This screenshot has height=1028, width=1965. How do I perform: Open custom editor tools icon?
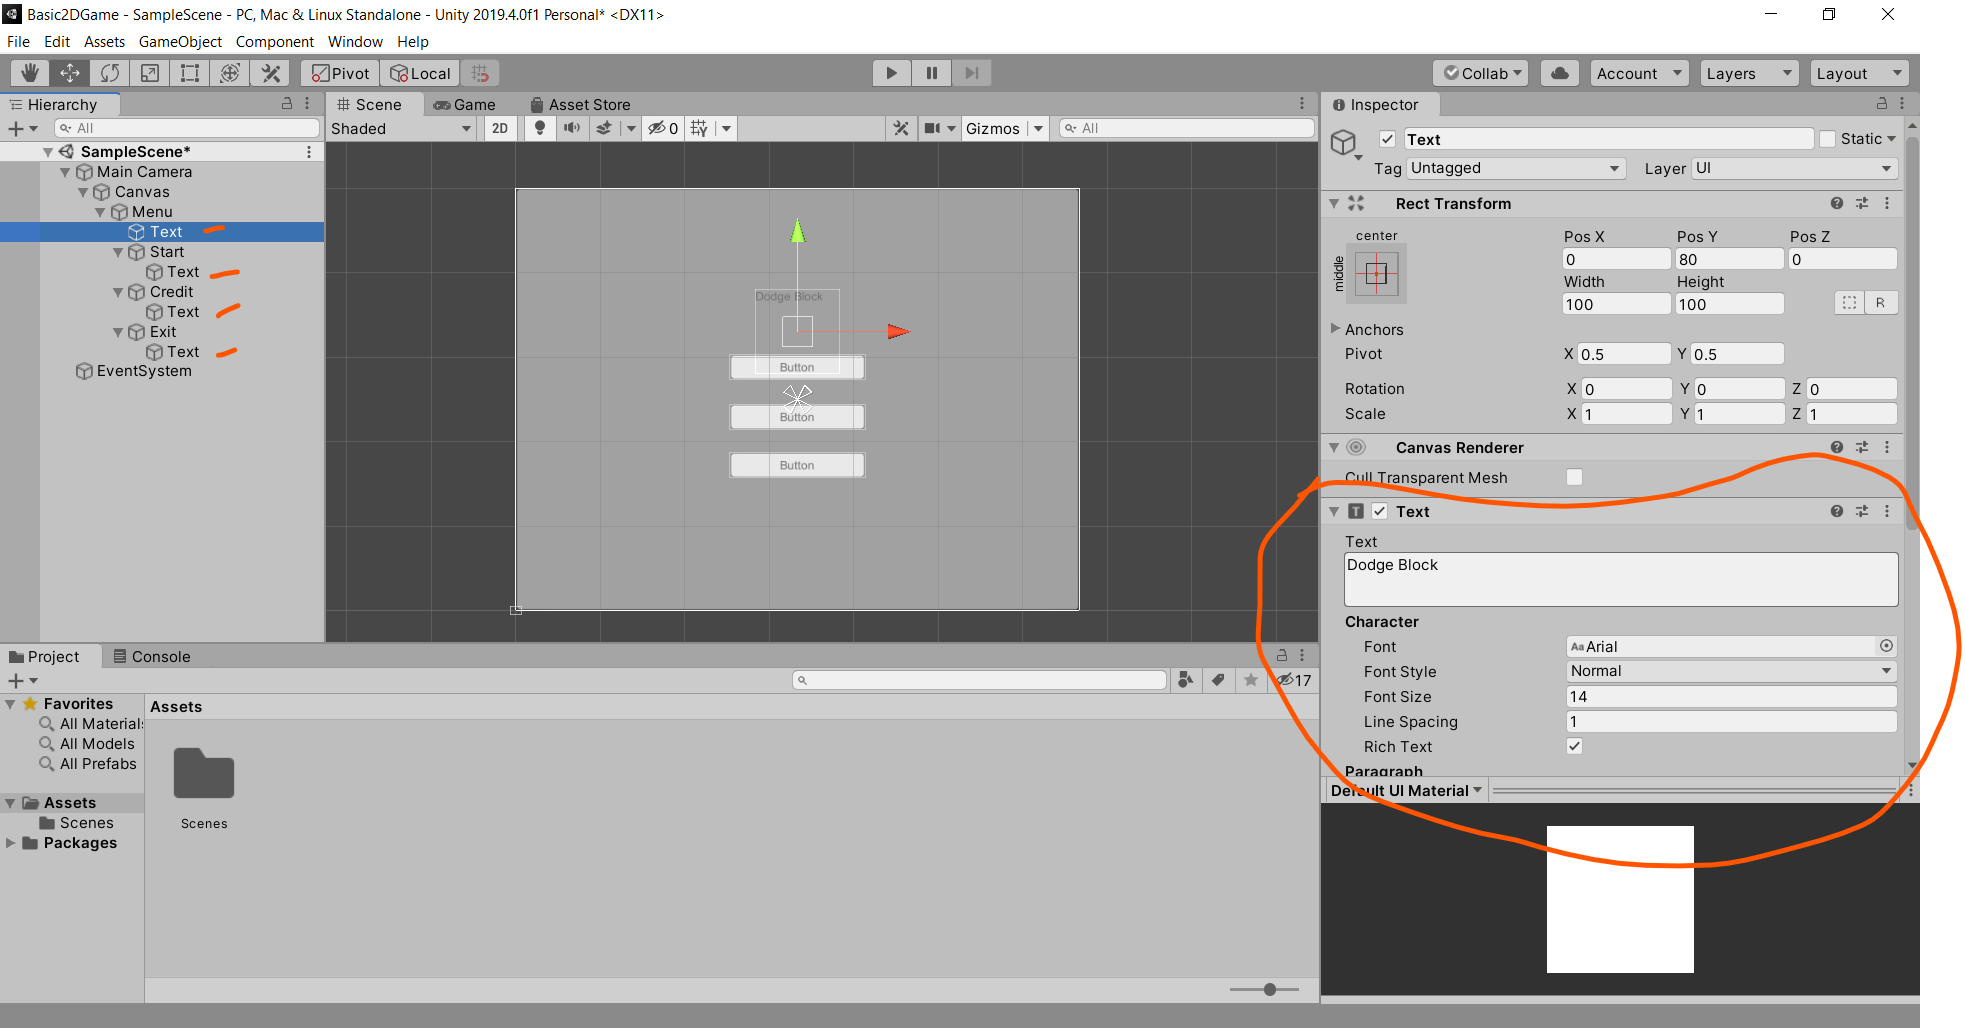click(270, 73)
